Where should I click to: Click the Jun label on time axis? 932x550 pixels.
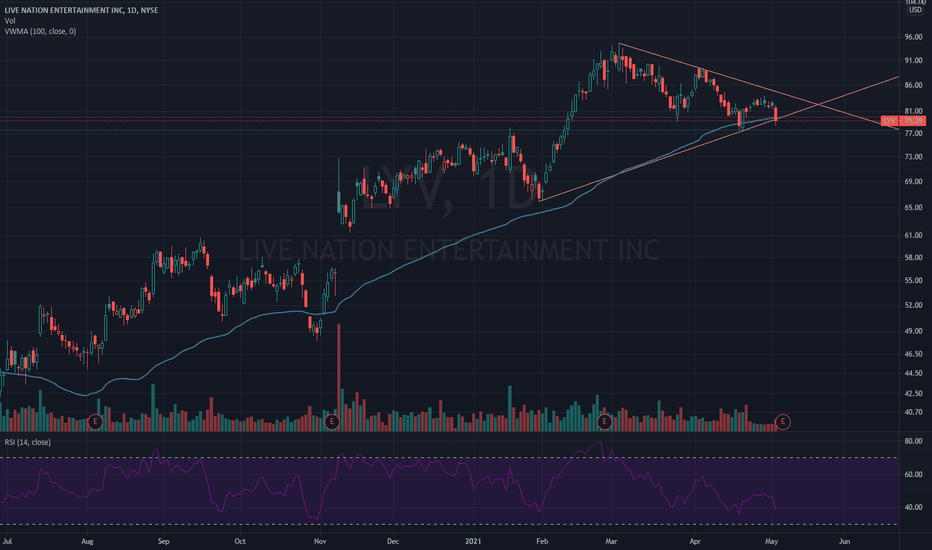click(844, 541)
